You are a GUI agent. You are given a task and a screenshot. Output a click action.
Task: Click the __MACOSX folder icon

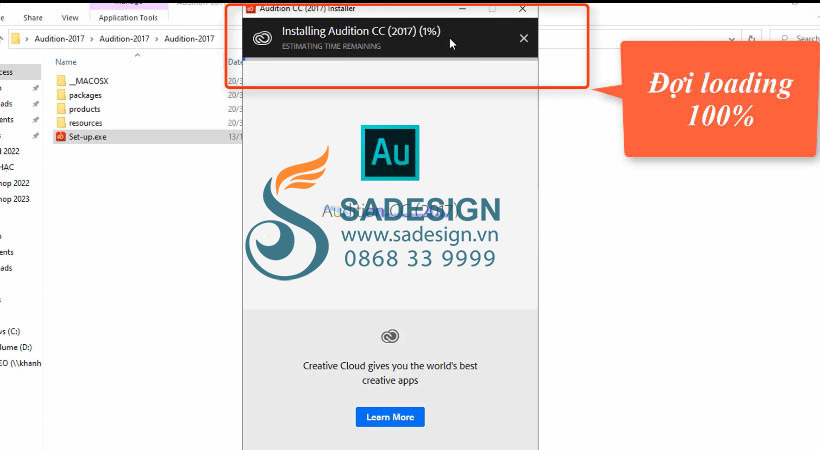pyautogui.click(x=61, y=80)
